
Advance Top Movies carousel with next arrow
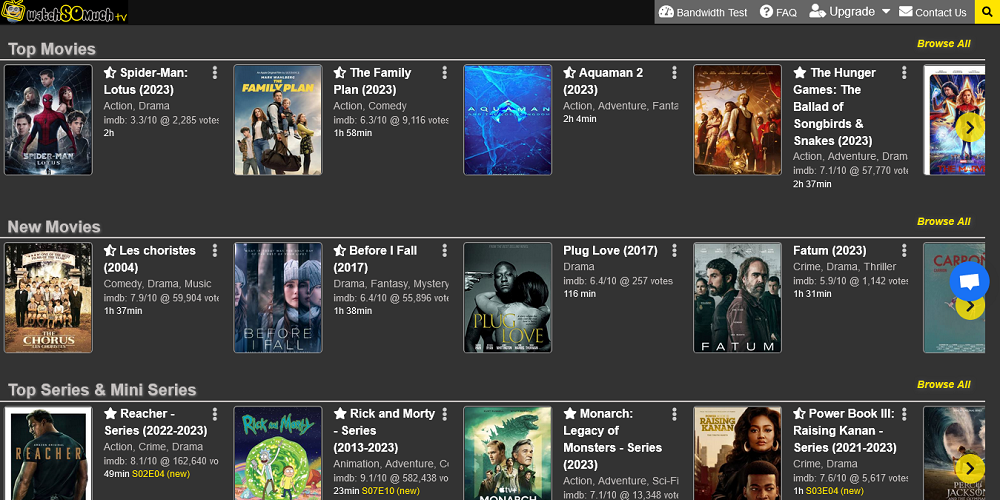pos(969,128)
